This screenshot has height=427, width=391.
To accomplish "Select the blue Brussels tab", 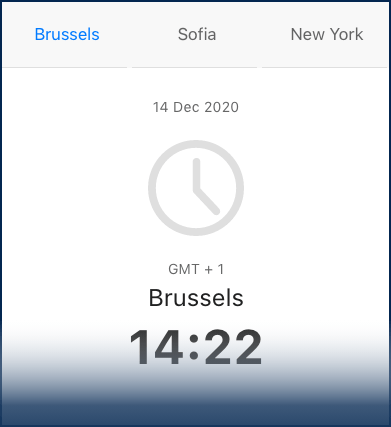I will (x=67, y=34).
